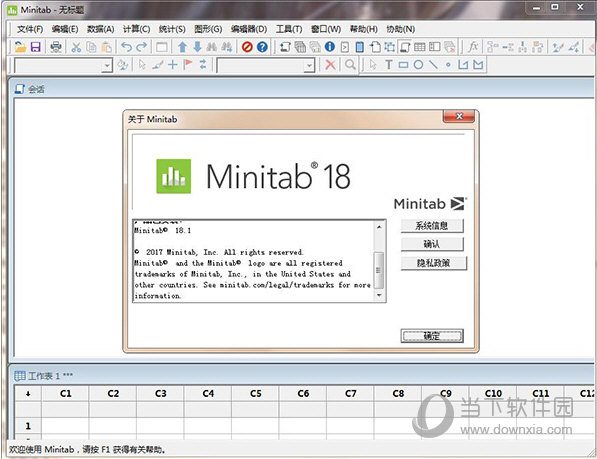Viewport: 597px width, 459px height.
Task: Open the 工具(T) menu
Action: (289, 29)
